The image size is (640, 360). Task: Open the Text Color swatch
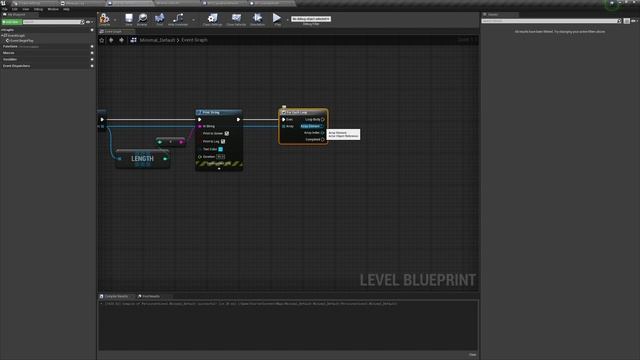pyautogui.click(x=220, y=149)
